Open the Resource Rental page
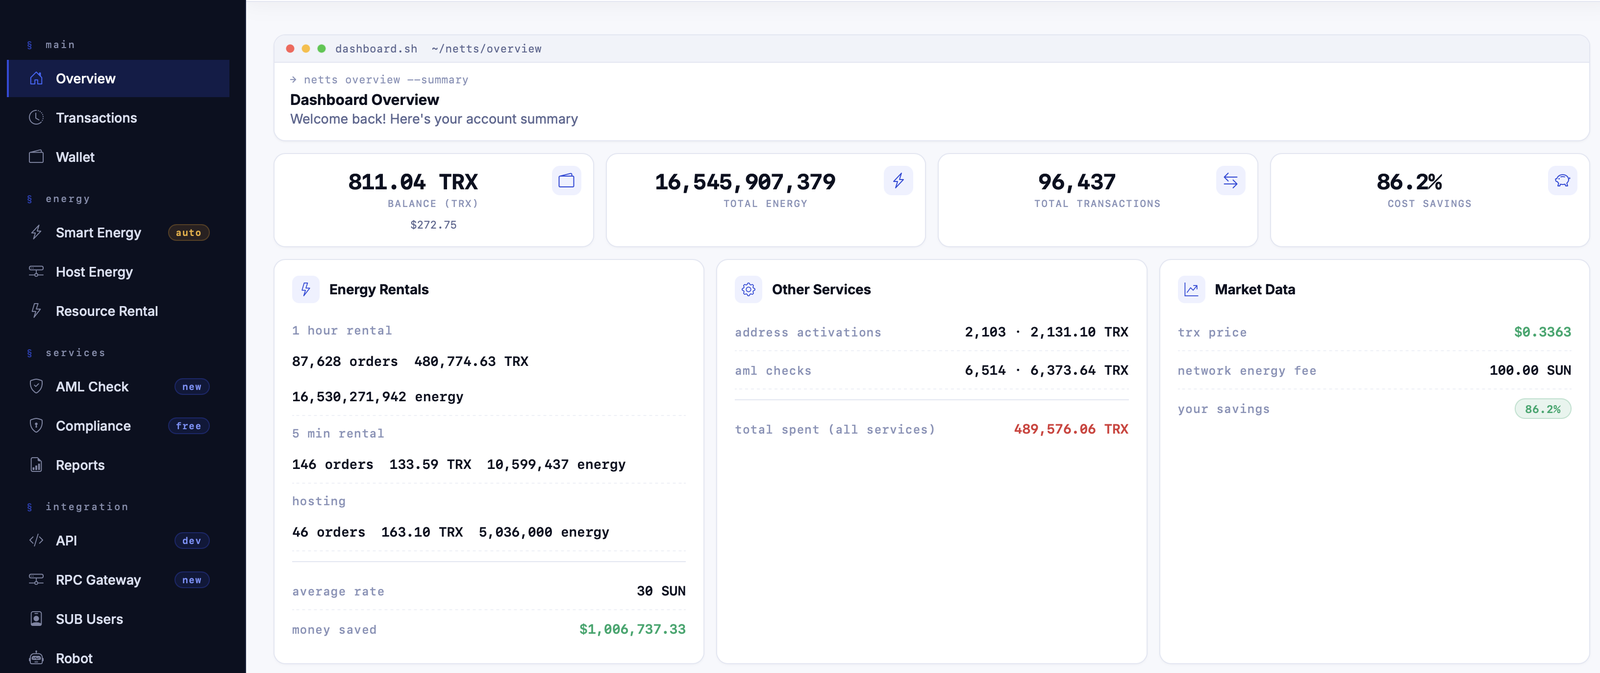 tap(118, 310)
